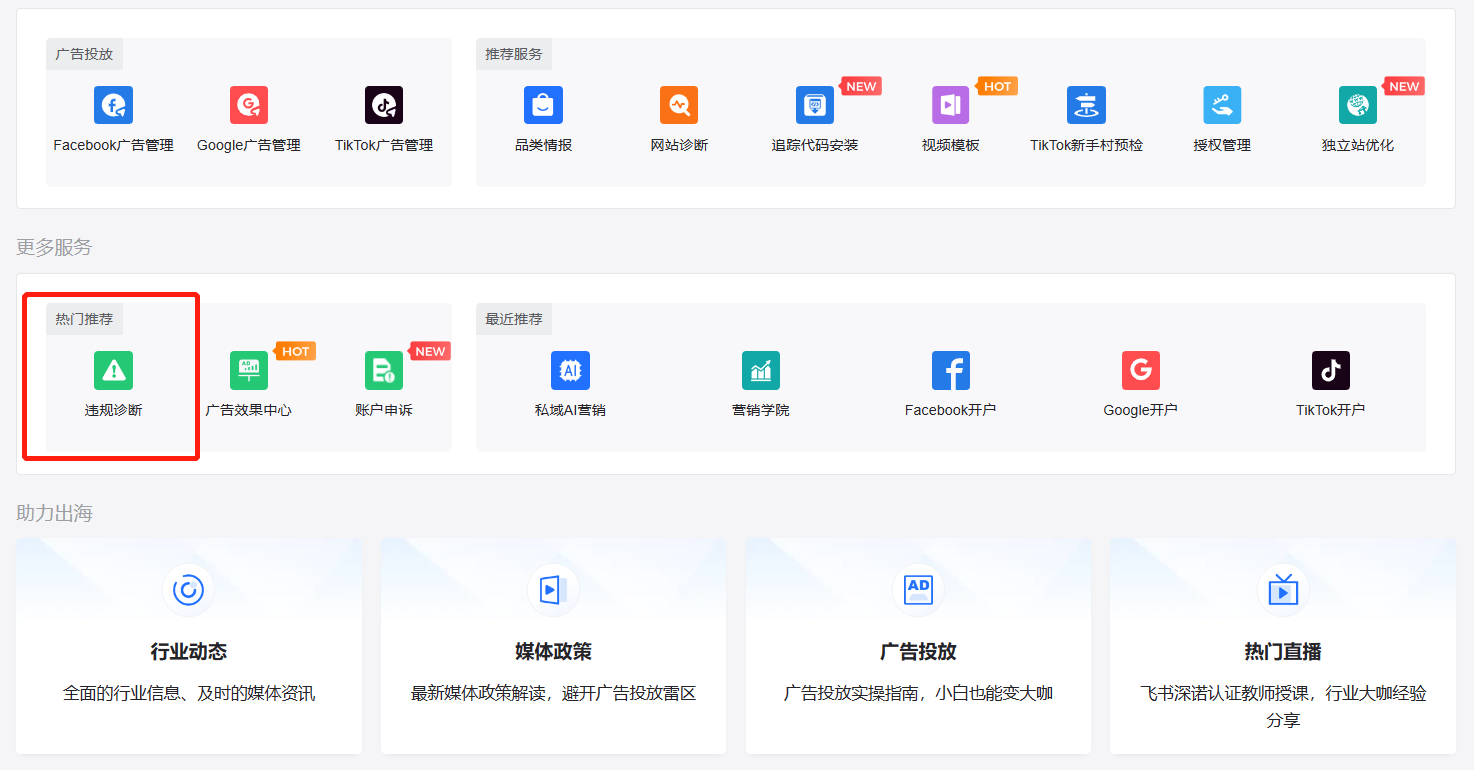Click the 行业动态 card title
This screenshot has width=1474, height=770.
[x=188, y=652]
